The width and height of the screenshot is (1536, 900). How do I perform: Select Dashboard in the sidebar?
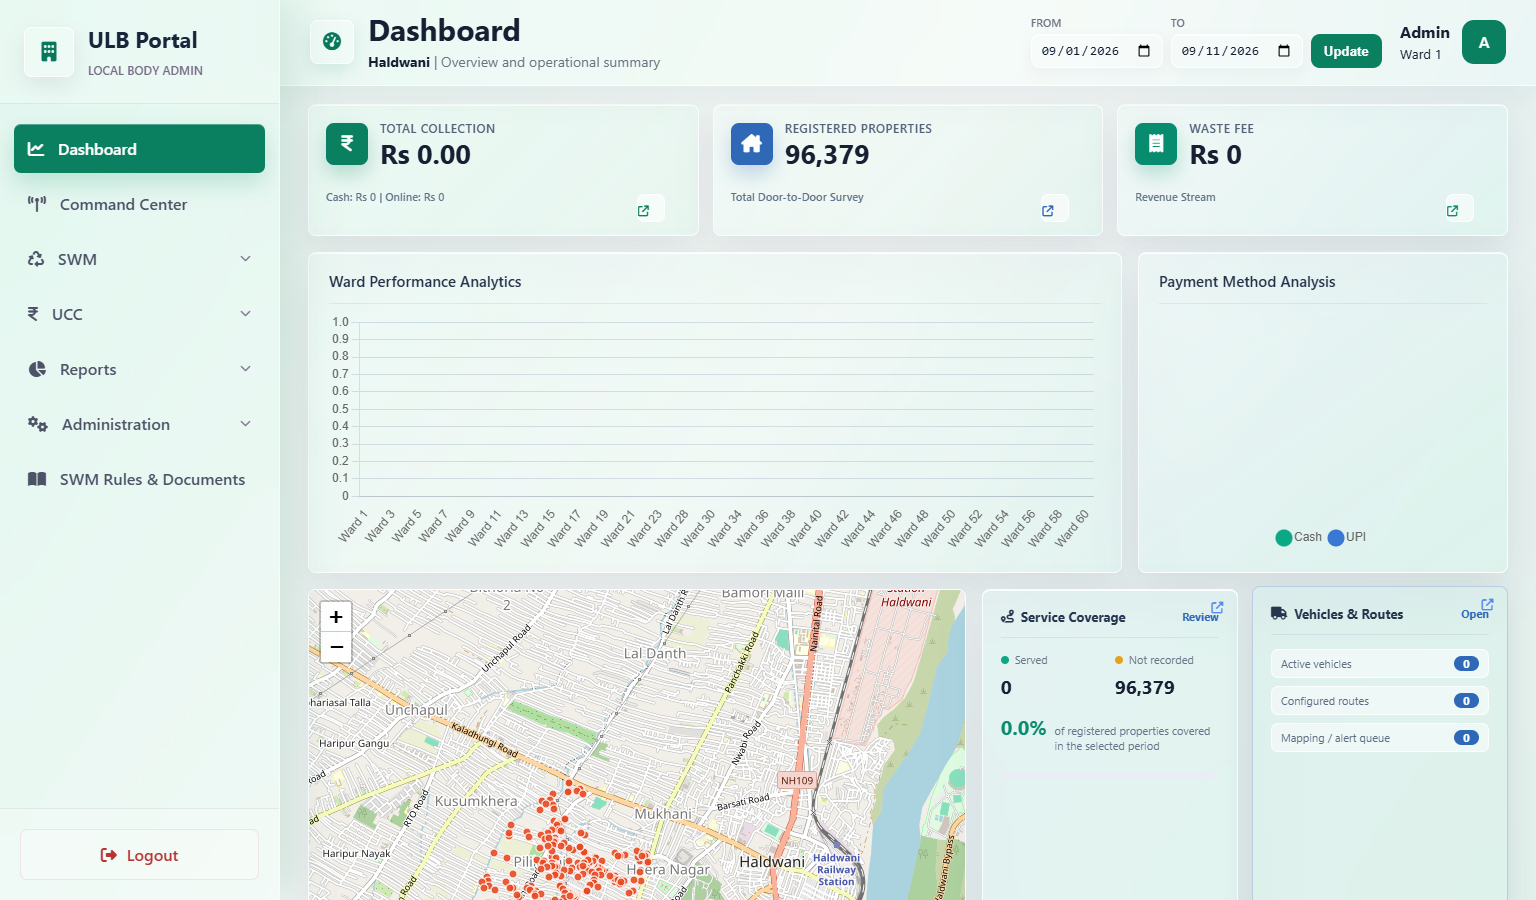tap(139, 149)
